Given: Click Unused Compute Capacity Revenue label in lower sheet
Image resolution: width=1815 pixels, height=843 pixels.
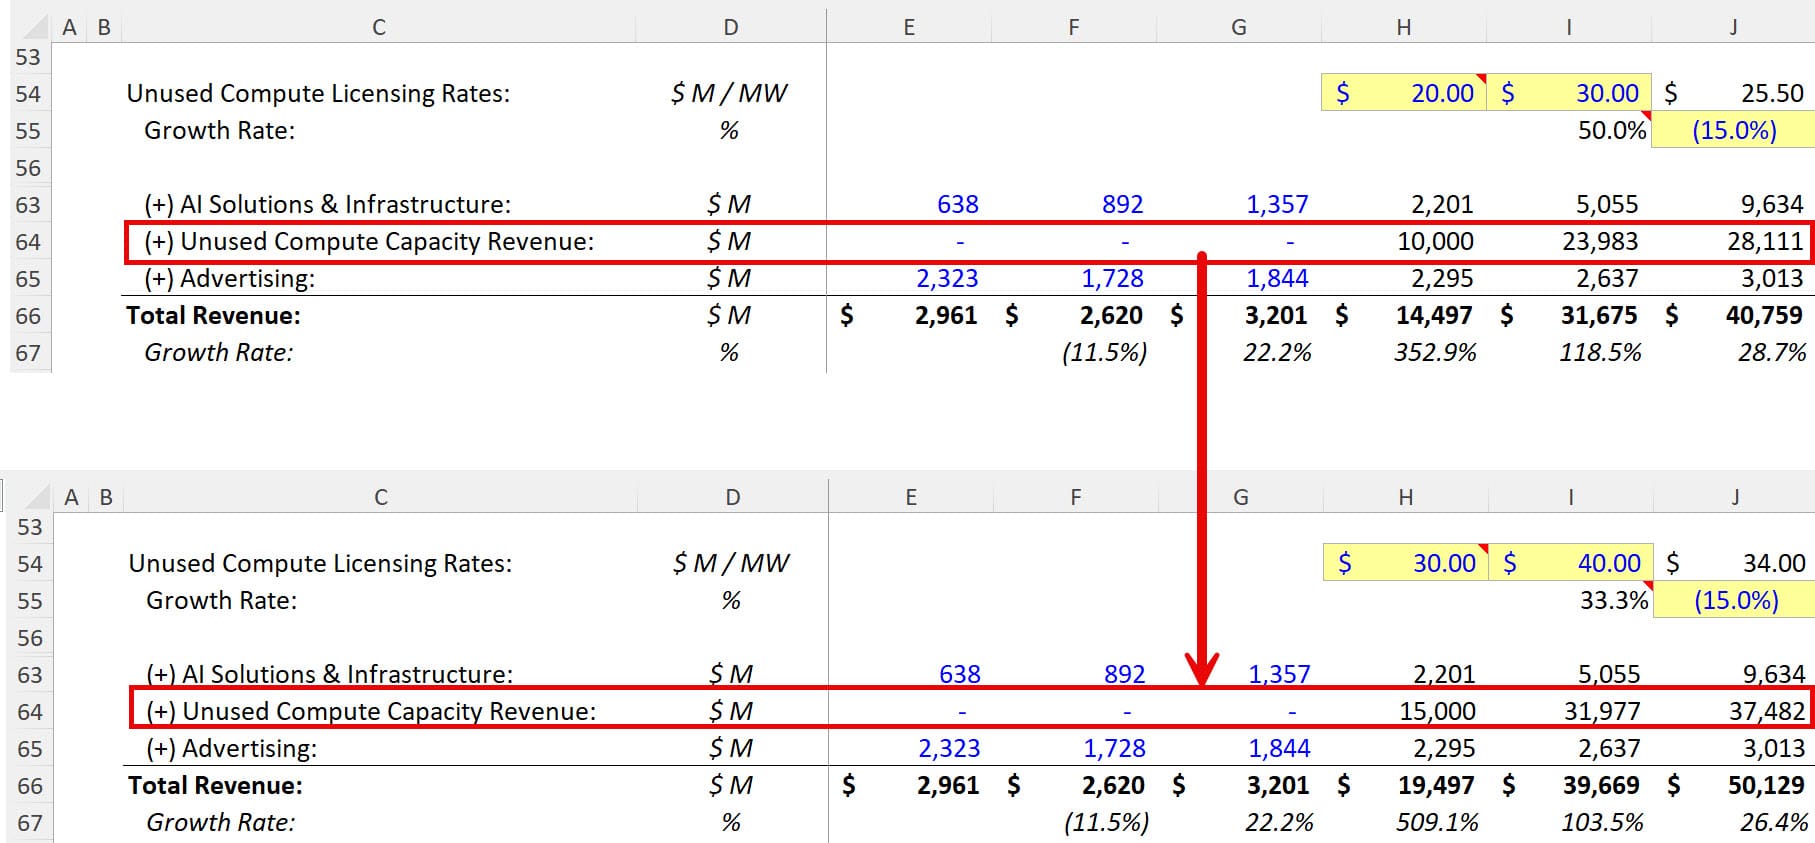Looking at the screenshot, I should click(x=371, y=711).
